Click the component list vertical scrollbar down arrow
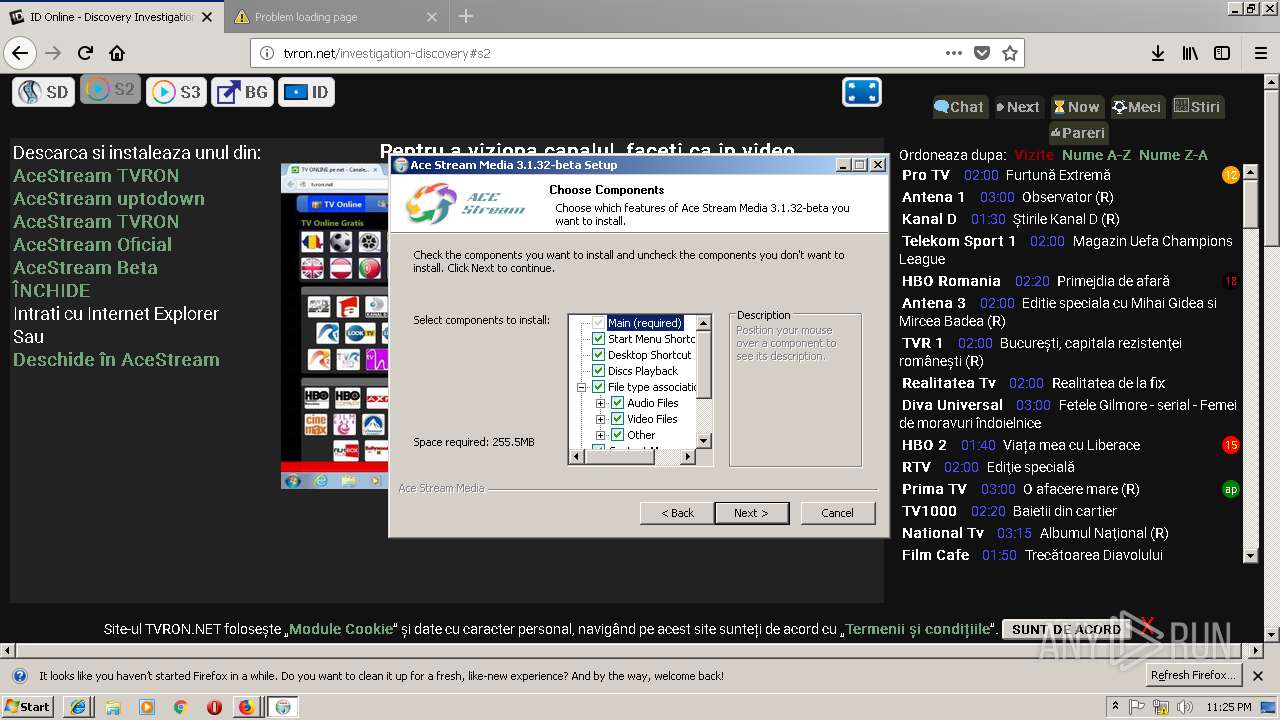This screenshot has width=1280, height=720. (x=704, y=441)
